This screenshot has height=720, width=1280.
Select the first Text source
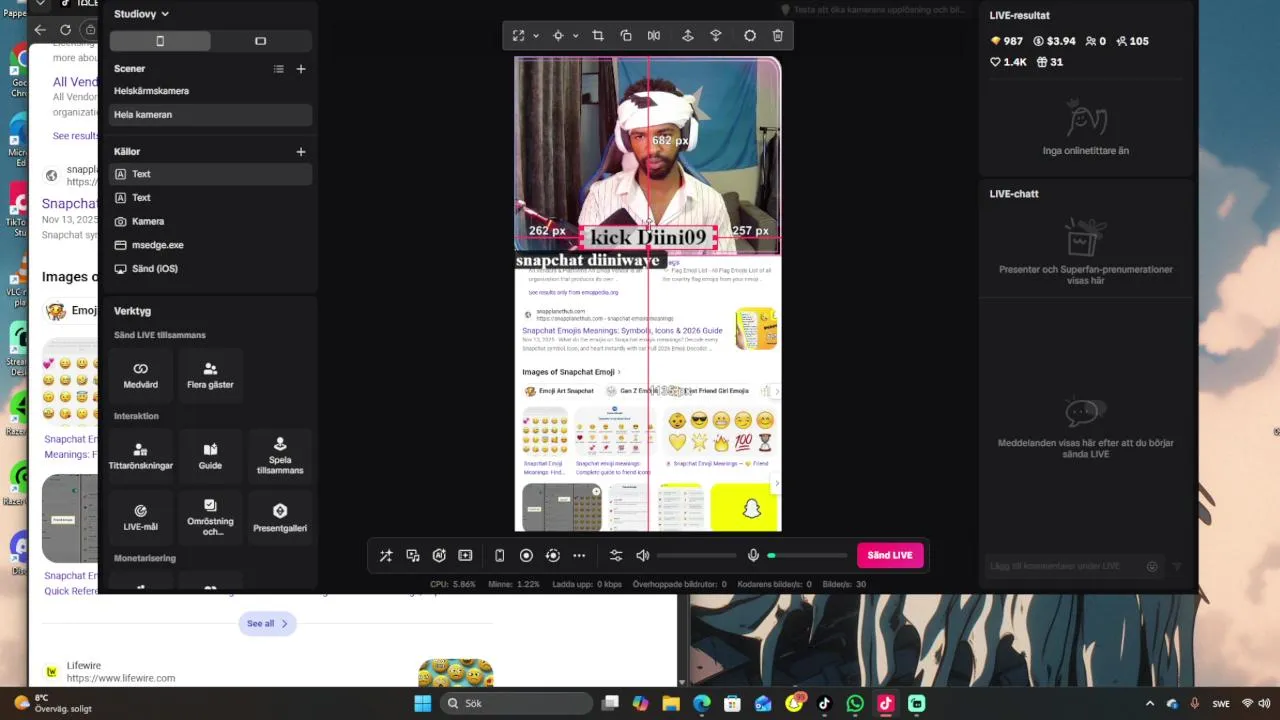pos(210,174)
